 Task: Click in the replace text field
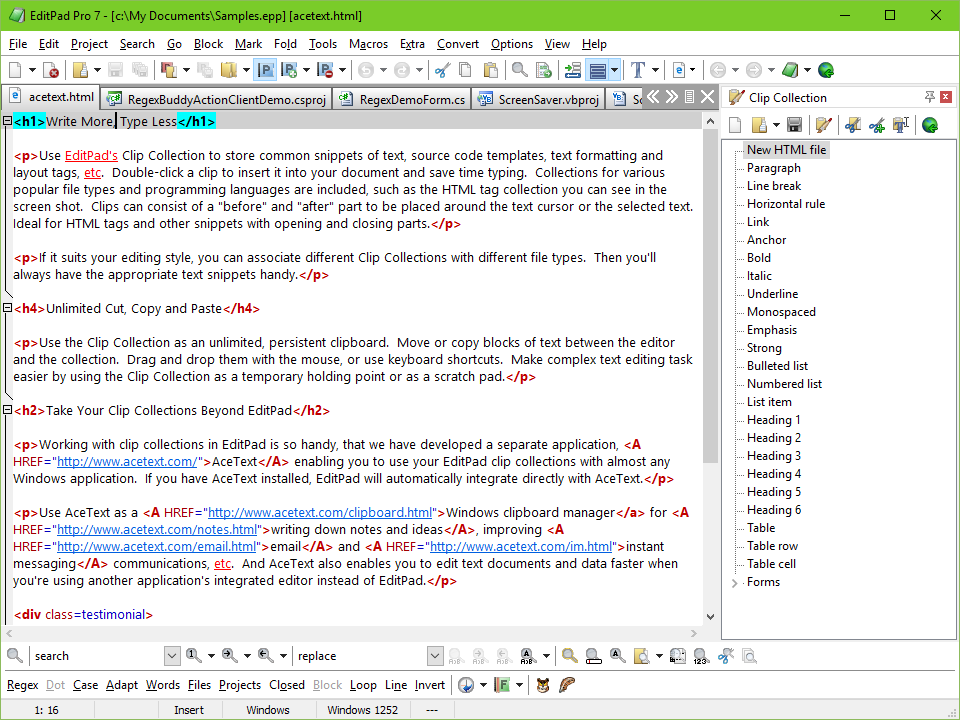coord(361,656)
